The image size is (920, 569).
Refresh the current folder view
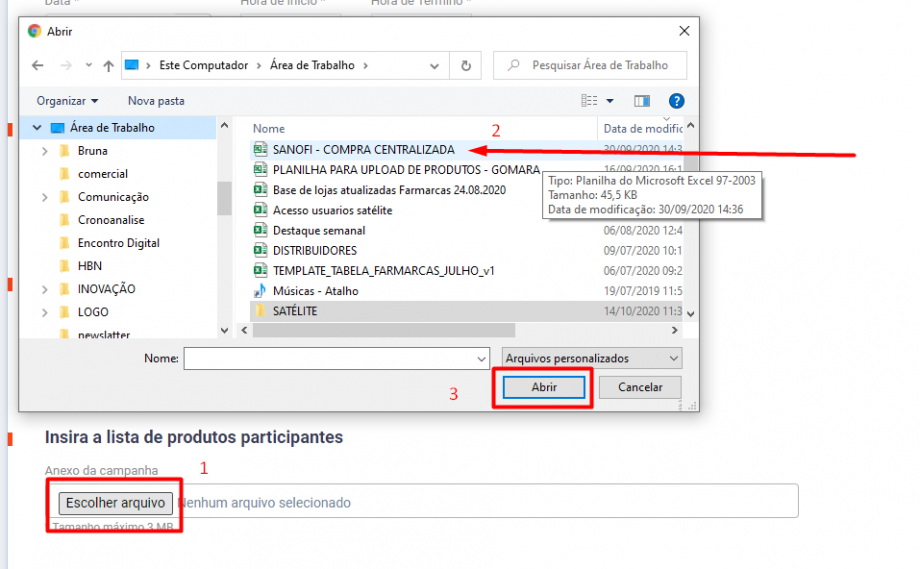(465, 66)
